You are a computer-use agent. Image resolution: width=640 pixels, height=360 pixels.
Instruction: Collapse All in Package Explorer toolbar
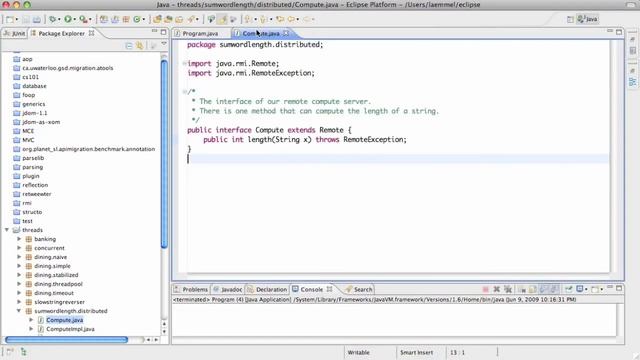coord(129,46)
